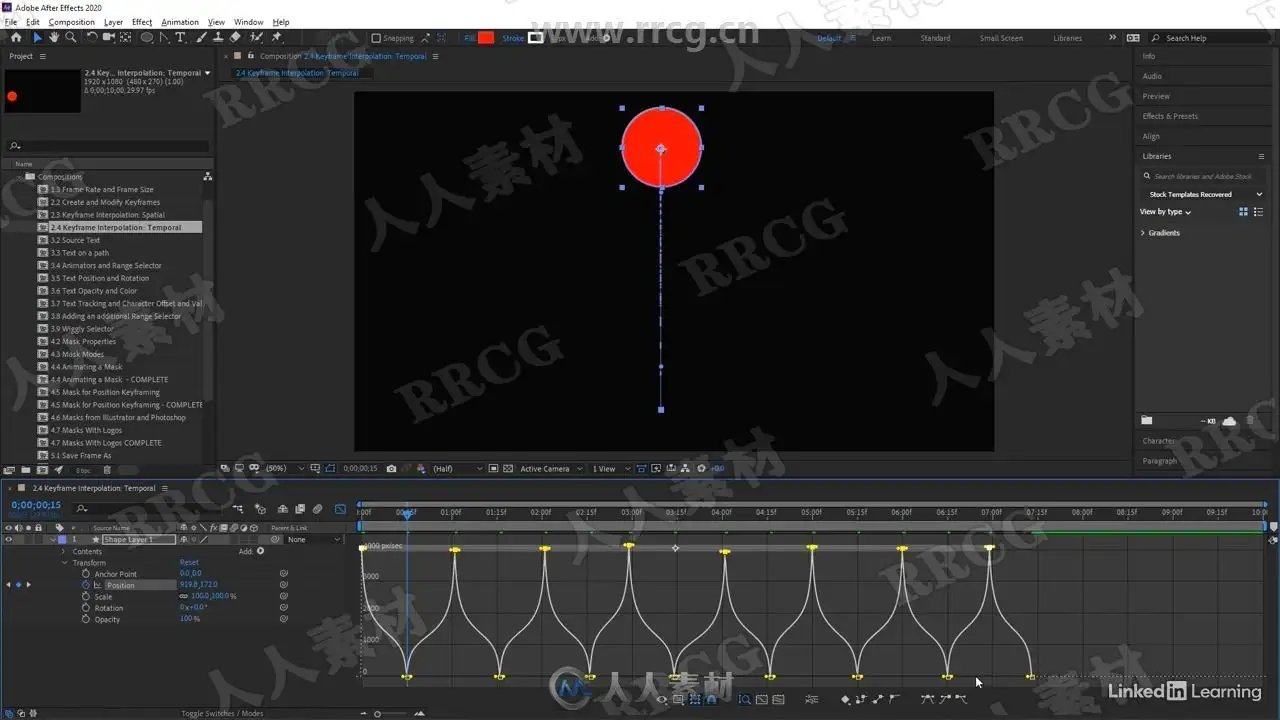Click the Position graph icon beside the stopwatch
Screen dimensions: 1280x720
click(98, 585)
